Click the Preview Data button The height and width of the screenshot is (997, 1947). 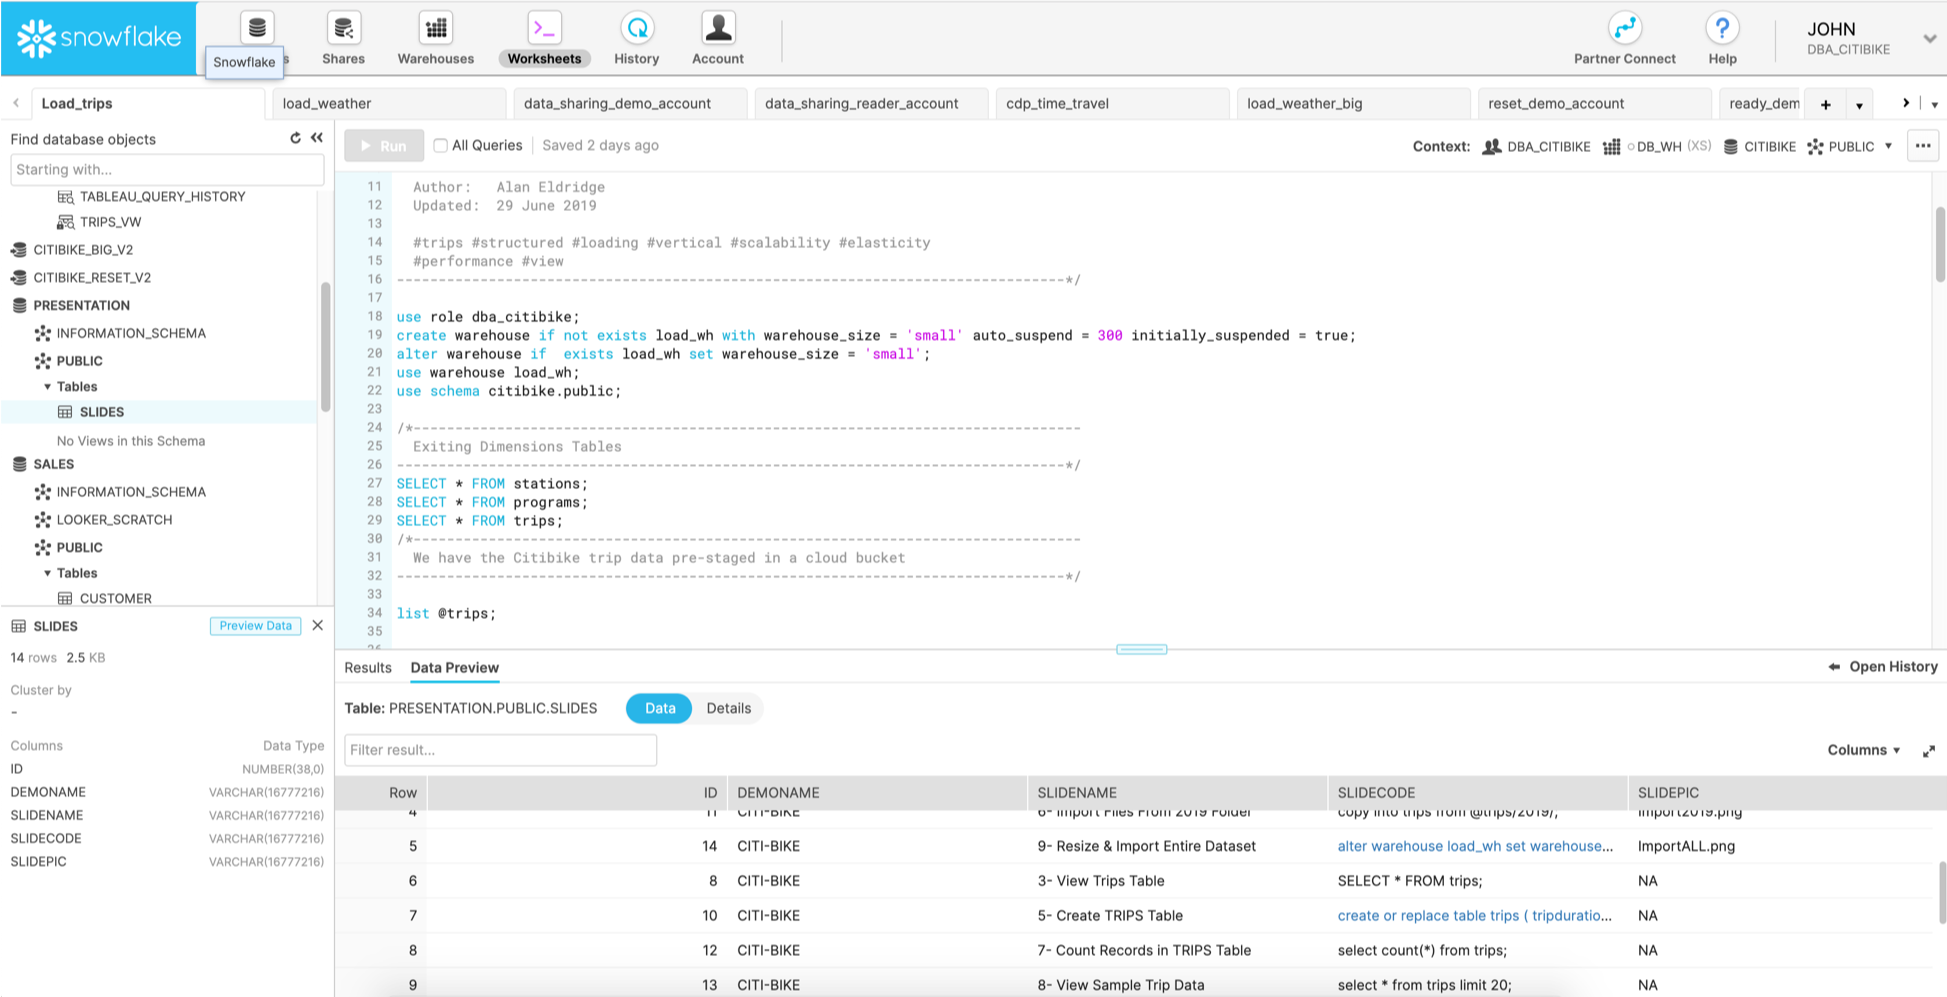pyautogui.click(x=255, y=626)
